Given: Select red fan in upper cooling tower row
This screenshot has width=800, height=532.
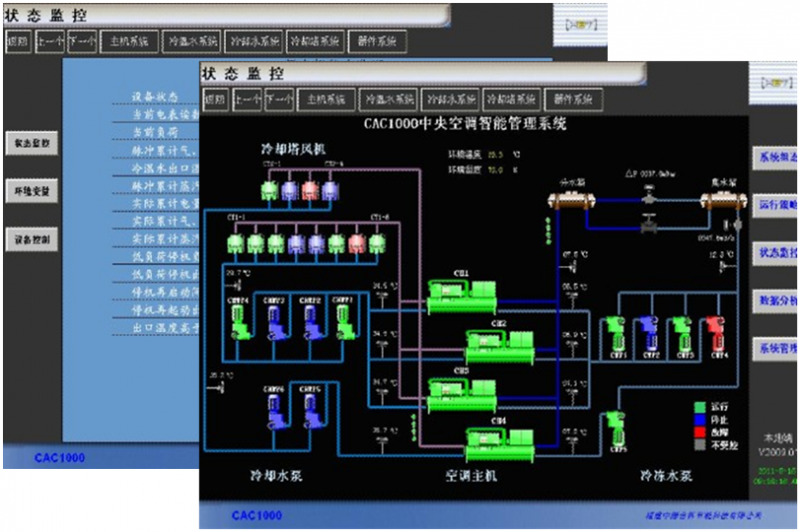Looking at the screenshot, I should click(x=311, y=188).
